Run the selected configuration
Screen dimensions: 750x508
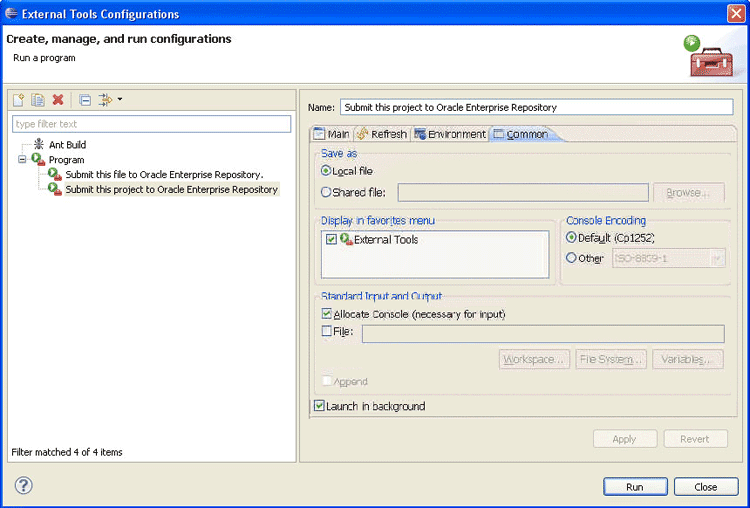(x=635, y=487)
